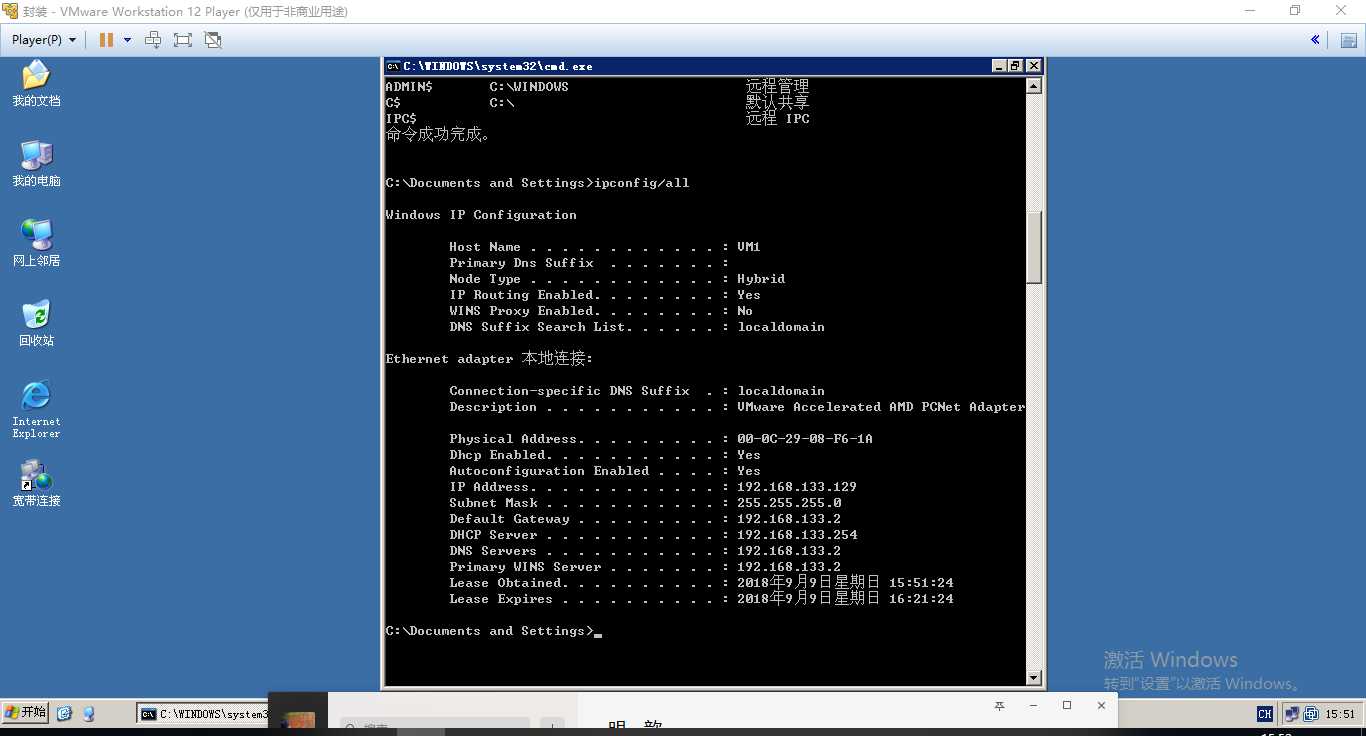Screen dimensions: 1366x736
Task: Click the Subnet Mask value 255.255.255.0
Action: tap(789, 503)
